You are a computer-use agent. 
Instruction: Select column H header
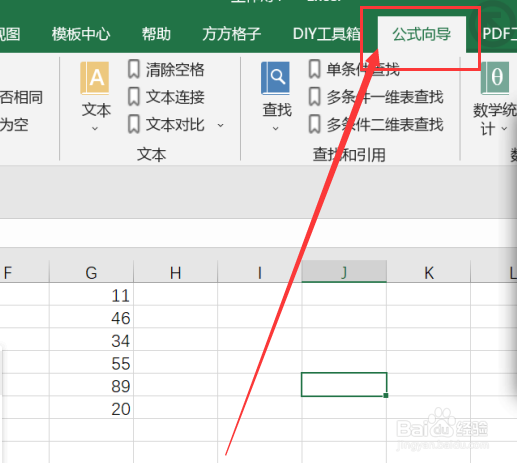[175, 272]
